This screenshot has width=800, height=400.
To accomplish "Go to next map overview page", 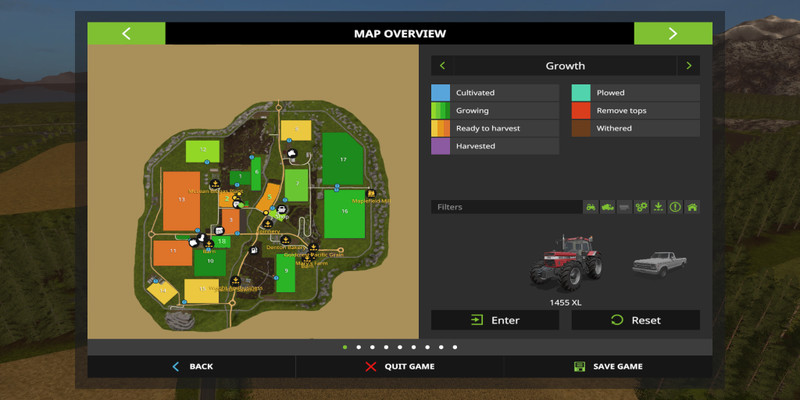I will coord(672,33).
